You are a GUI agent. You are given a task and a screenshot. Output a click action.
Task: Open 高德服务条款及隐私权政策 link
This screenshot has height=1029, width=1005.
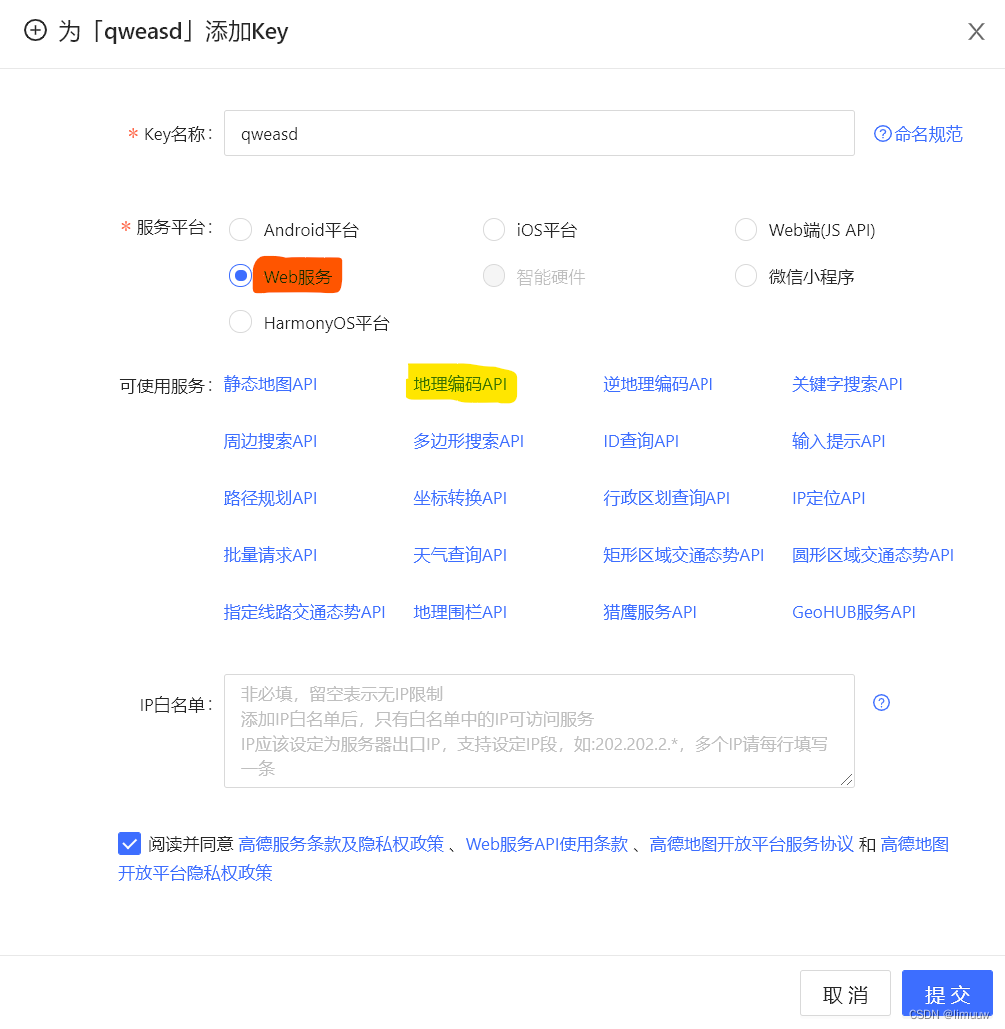[341, 844]
